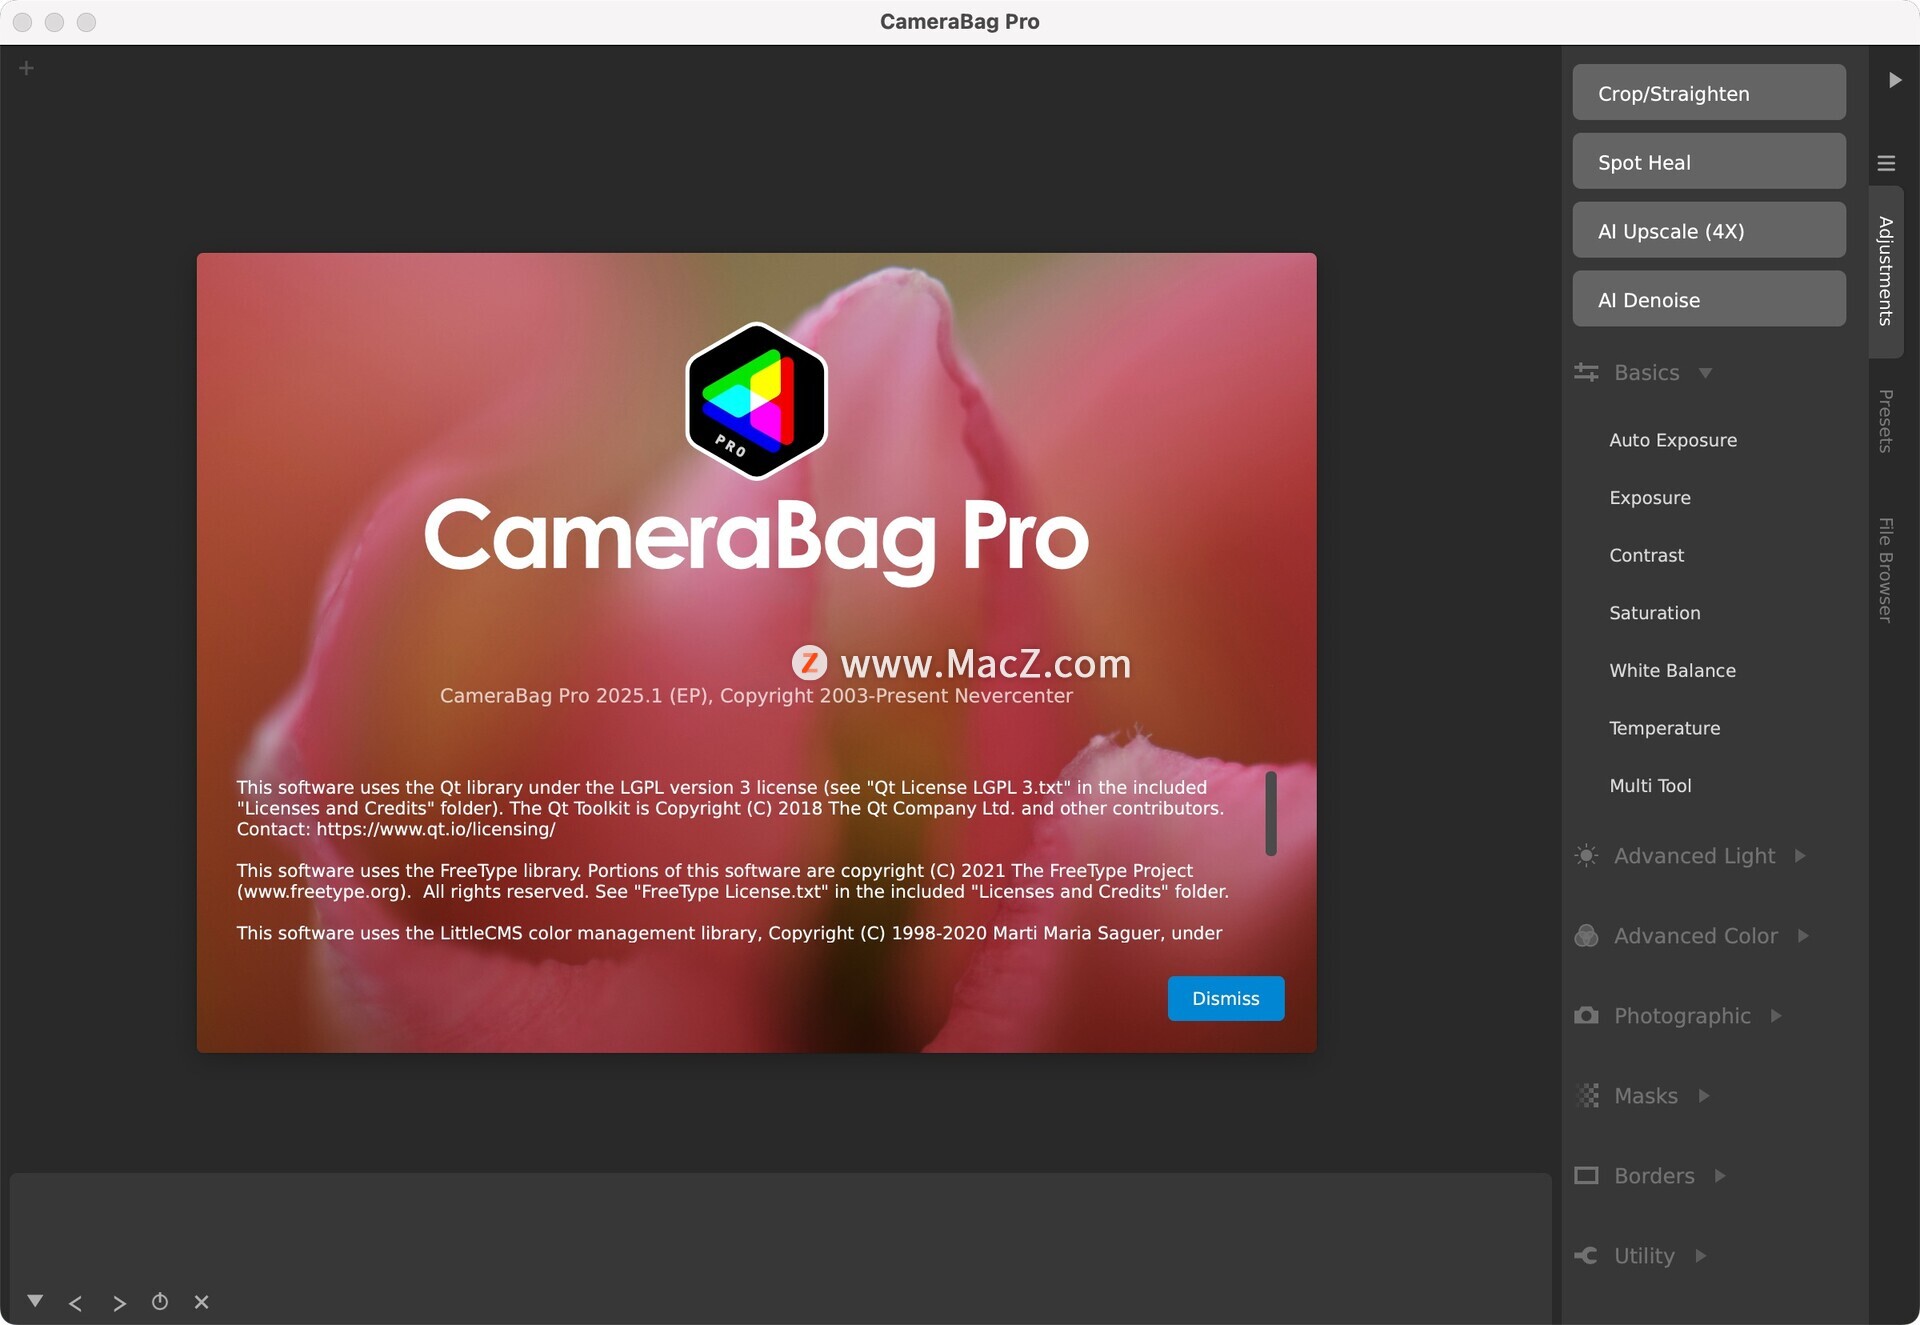Switch to the Presets tab

(1886, 421)
